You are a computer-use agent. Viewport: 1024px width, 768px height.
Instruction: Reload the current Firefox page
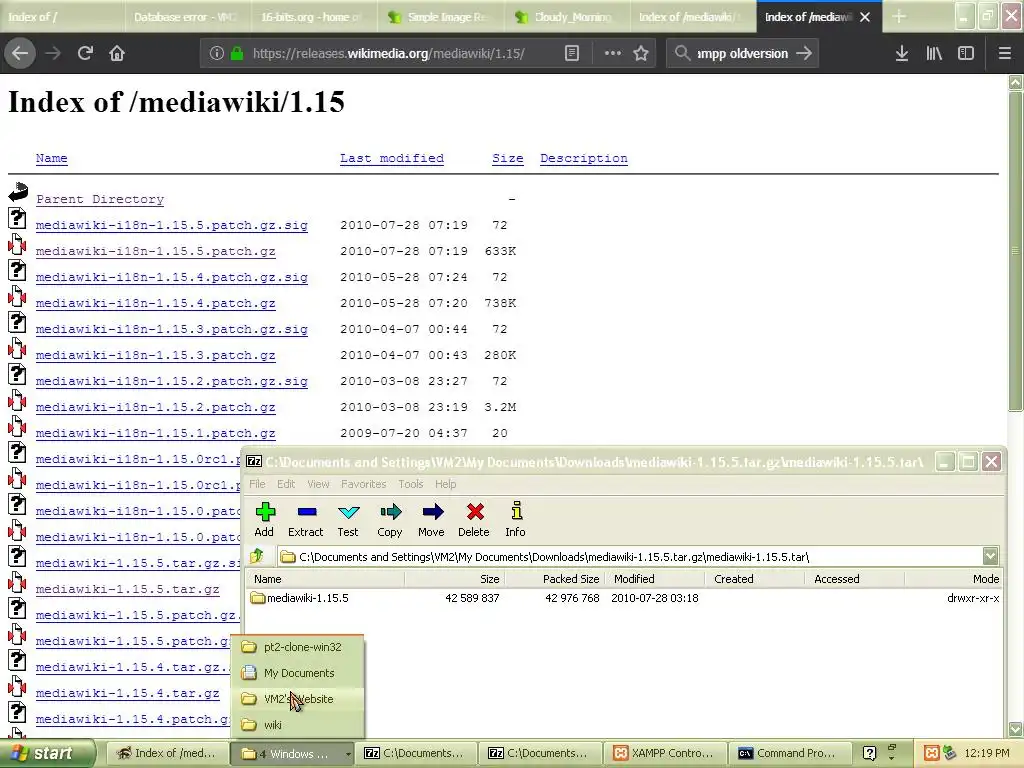tap(85, 54)
